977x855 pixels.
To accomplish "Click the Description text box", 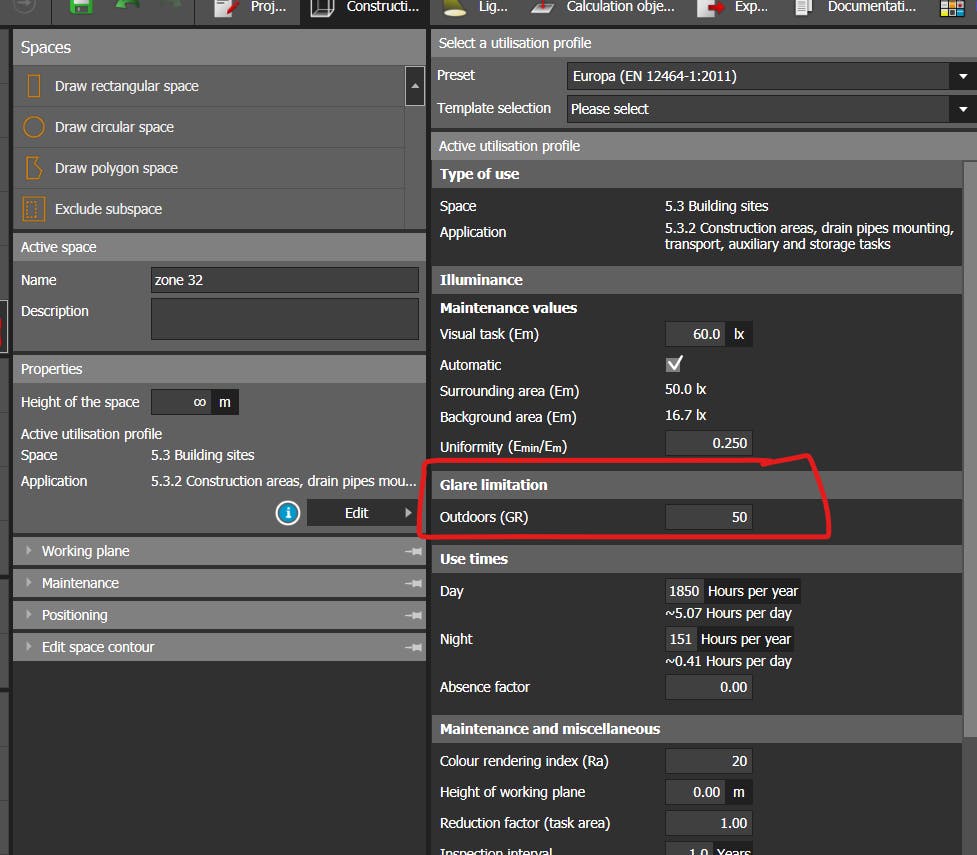I will [285, 319].
